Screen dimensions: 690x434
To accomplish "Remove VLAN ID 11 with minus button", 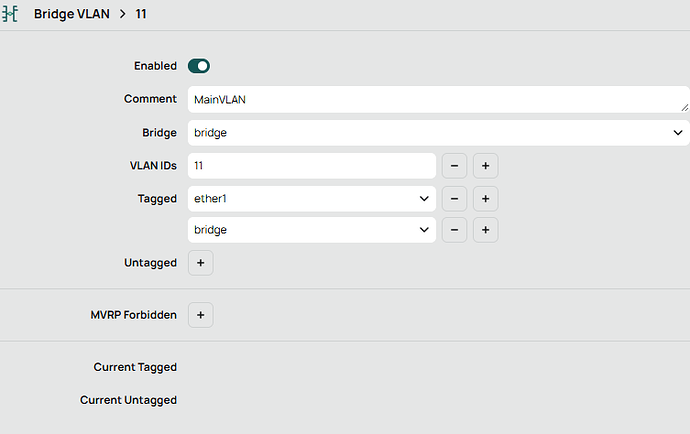I will pos(453,165).
